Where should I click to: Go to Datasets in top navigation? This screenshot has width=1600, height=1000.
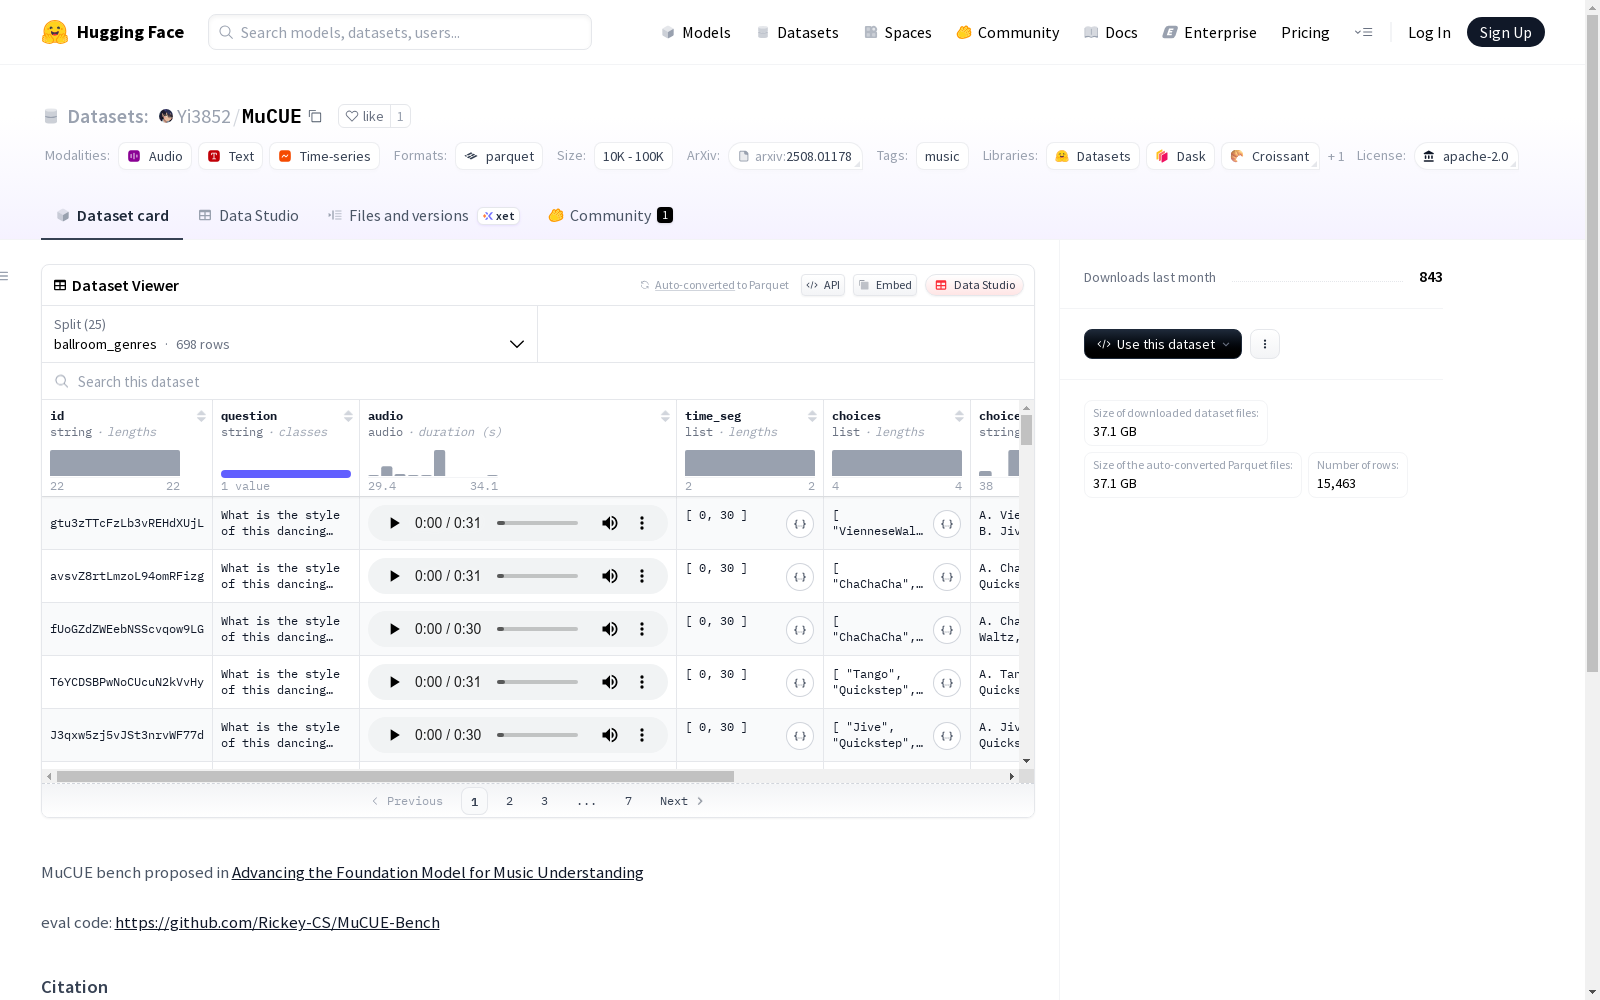pyautogui.click(x=798, y=32)
